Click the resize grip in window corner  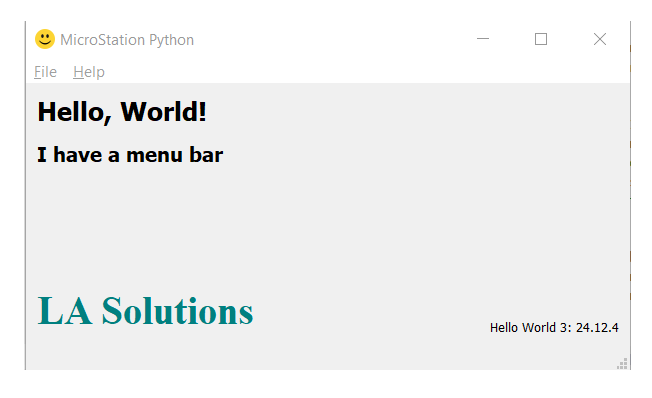tap(622, 363)
